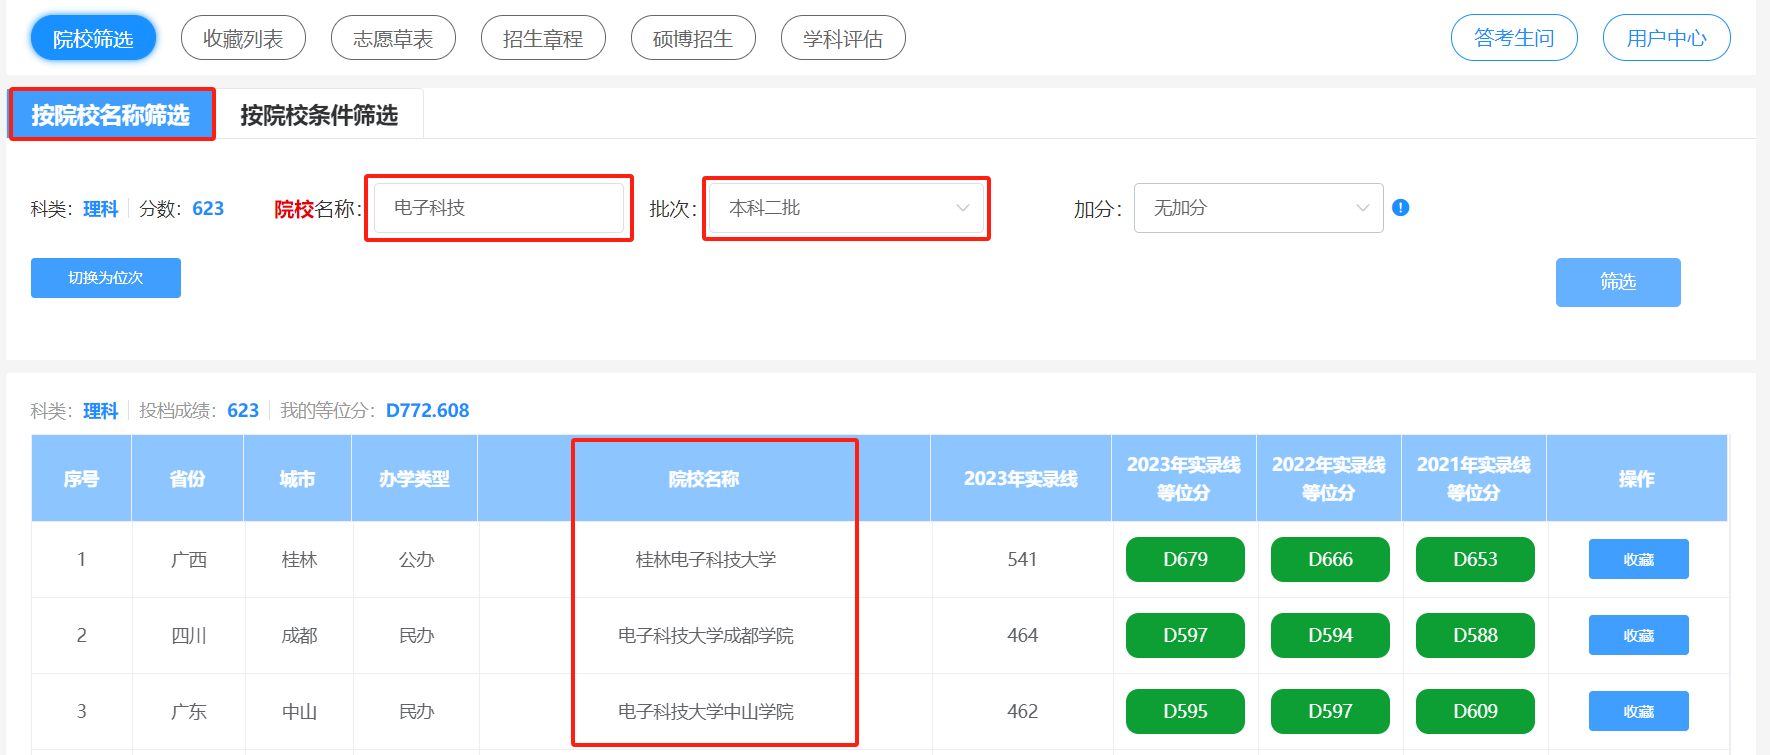Click the 电子科技大学中山学院 school name

705,711
